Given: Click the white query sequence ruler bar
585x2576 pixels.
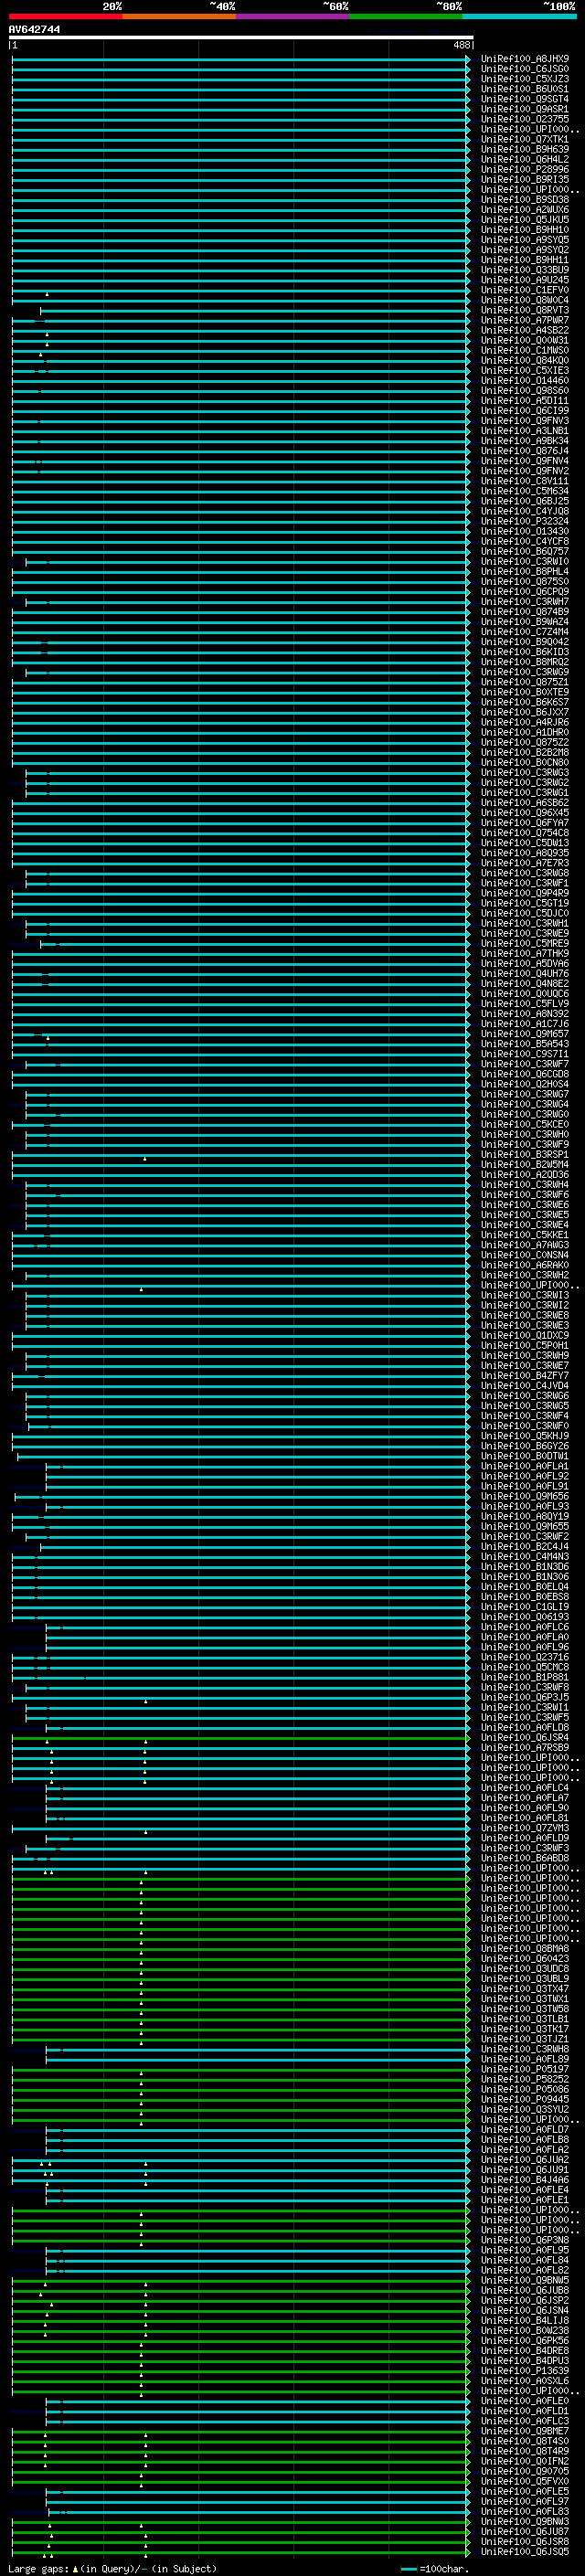Looking at the screenshot, I should pos(241,37).
